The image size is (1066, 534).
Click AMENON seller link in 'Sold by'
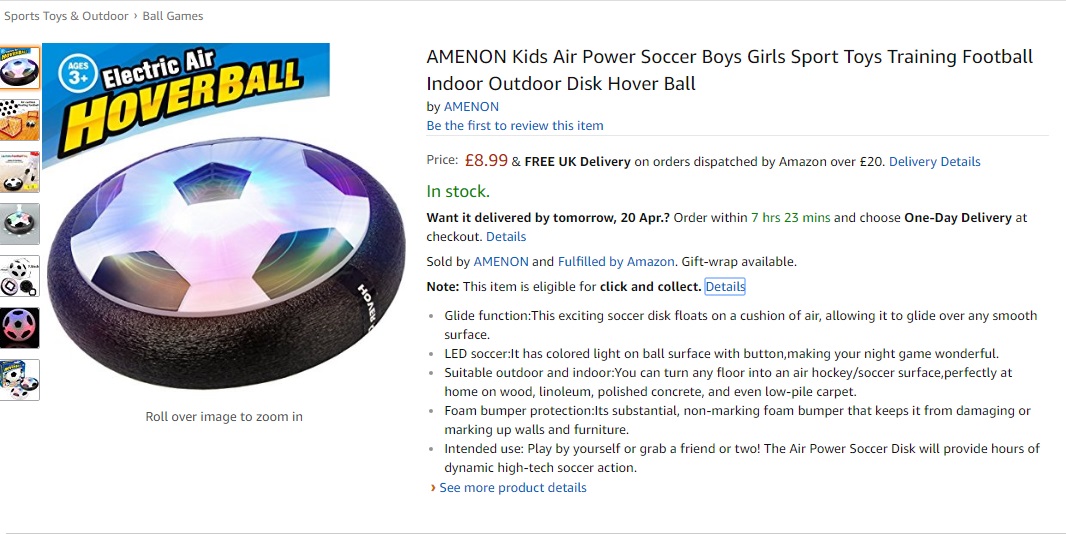[x=500, y=262]
